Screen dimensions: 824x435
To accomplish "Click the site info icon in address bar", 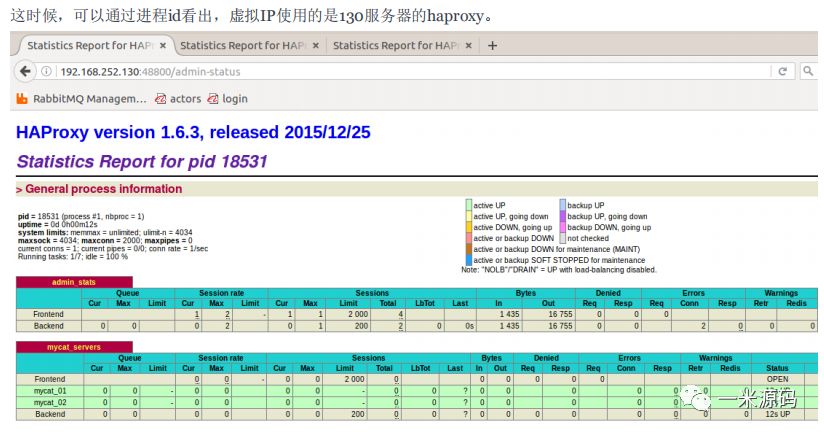I will 46,71.
